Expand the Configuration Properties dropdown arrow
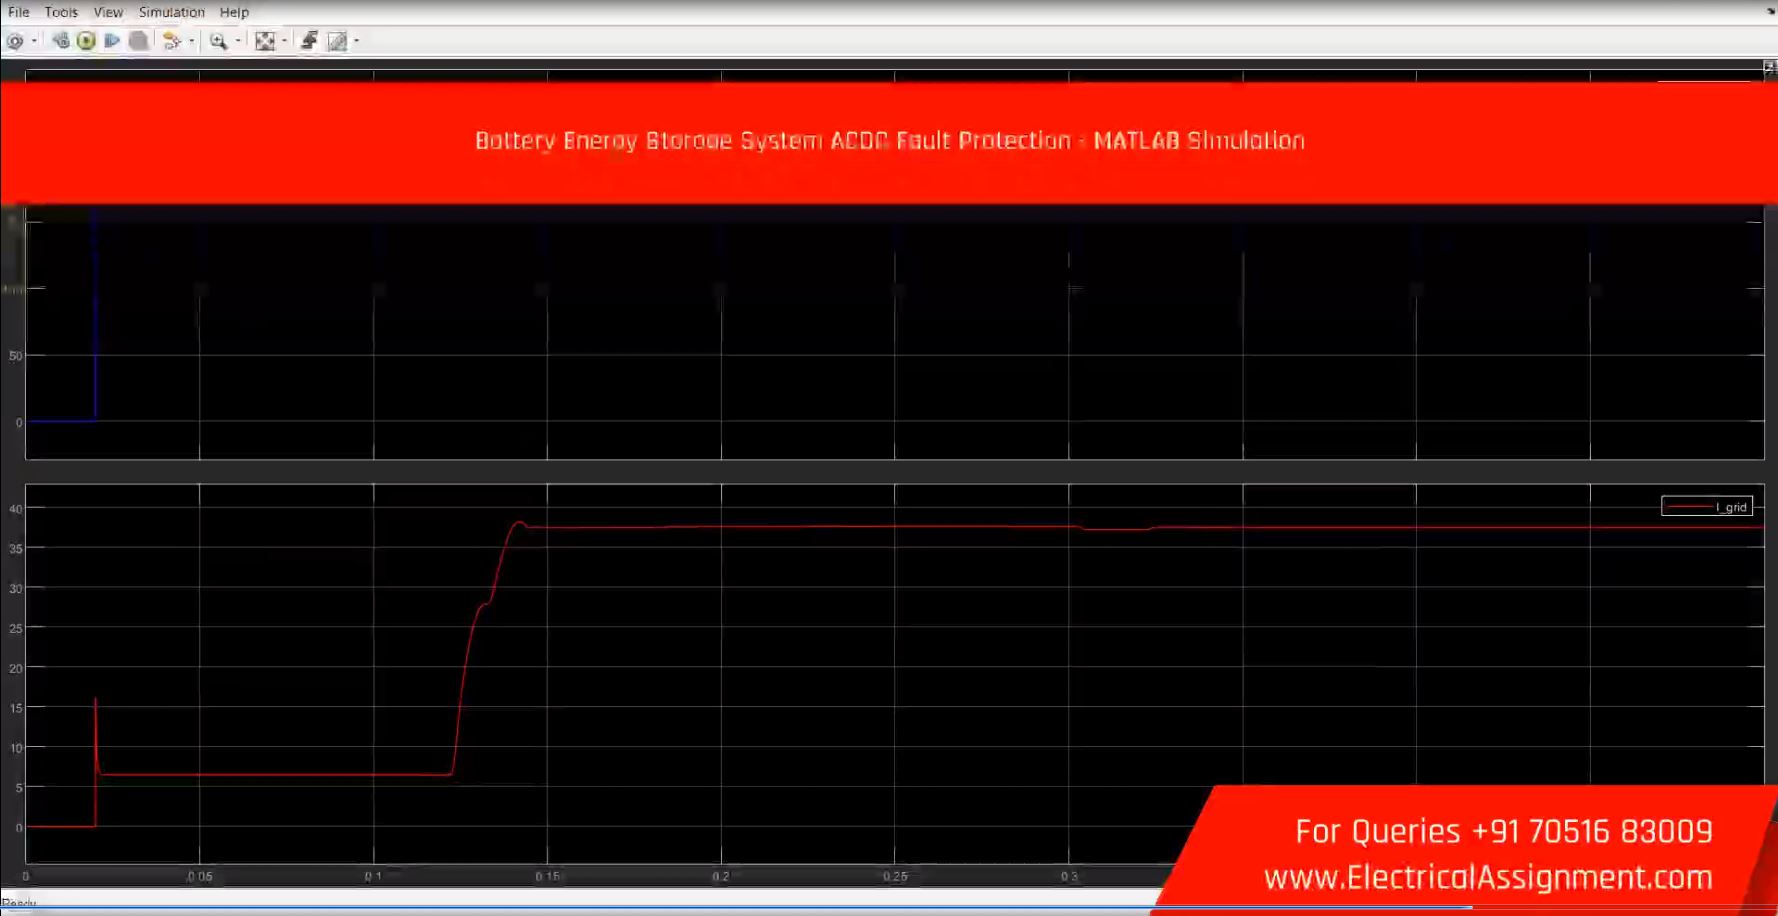Image resolution: width=1778 pixels, height=916 pixels. coord(35,41)
